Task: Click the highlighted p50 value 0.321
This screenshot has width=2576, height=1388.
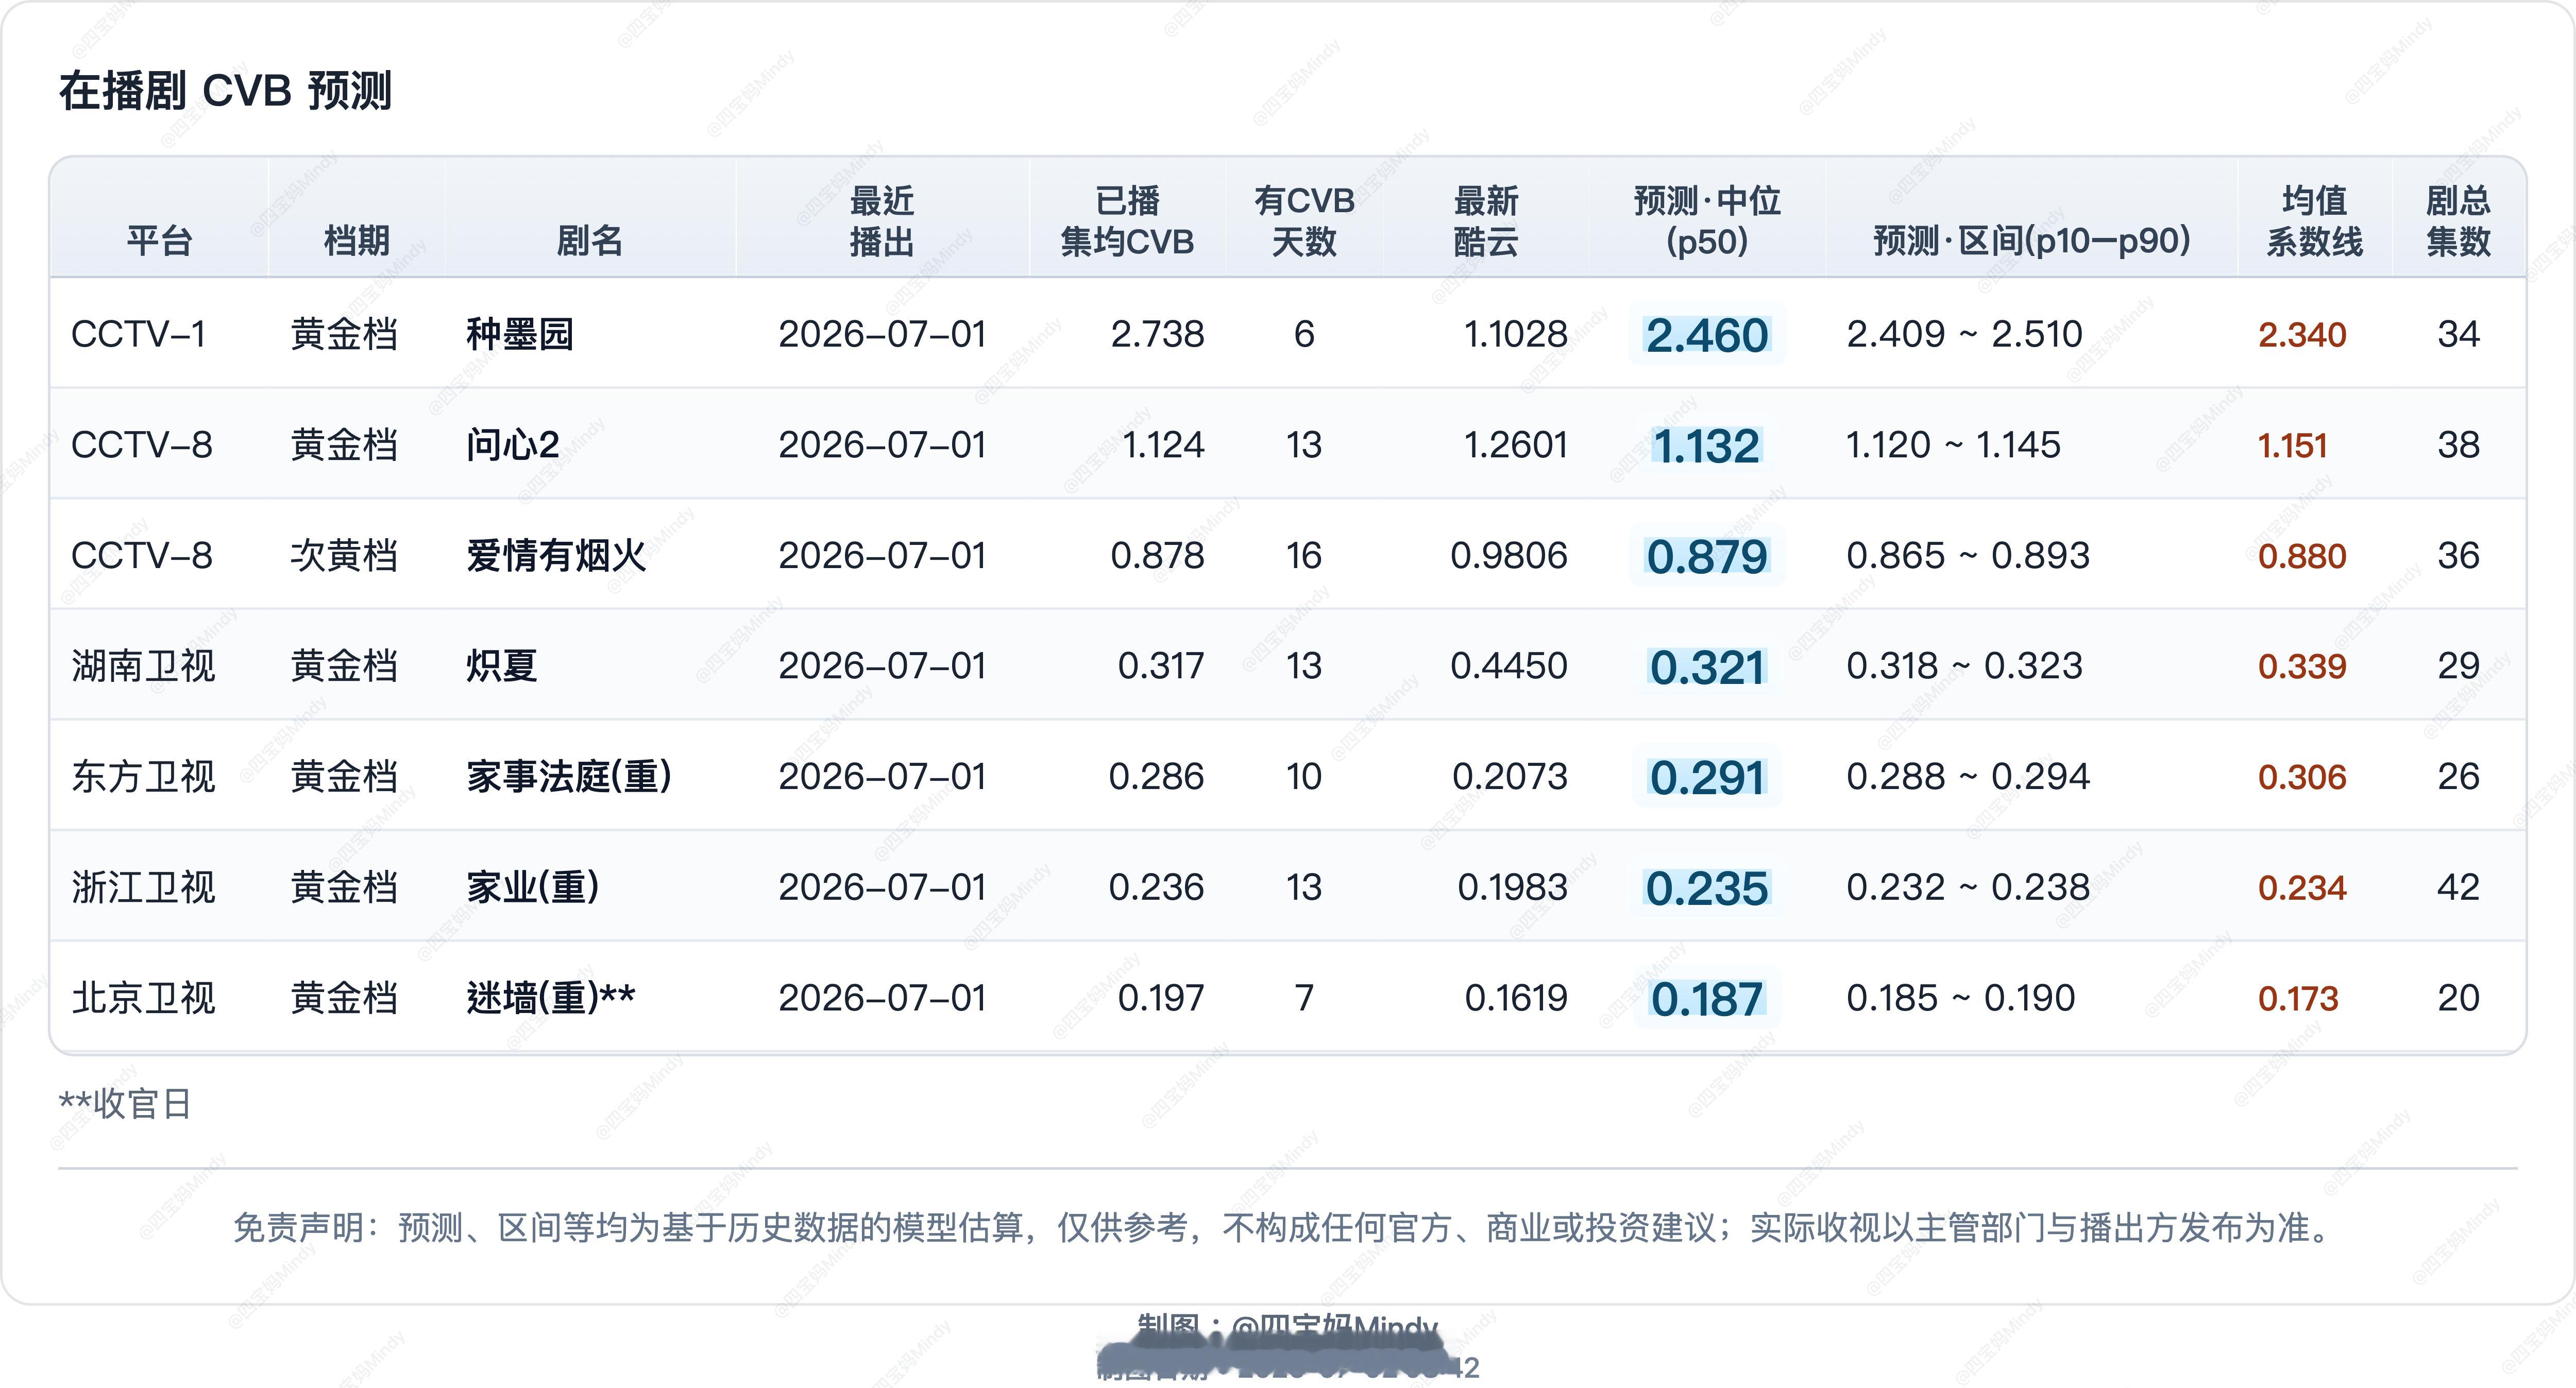Action: tap(1707, 667)
